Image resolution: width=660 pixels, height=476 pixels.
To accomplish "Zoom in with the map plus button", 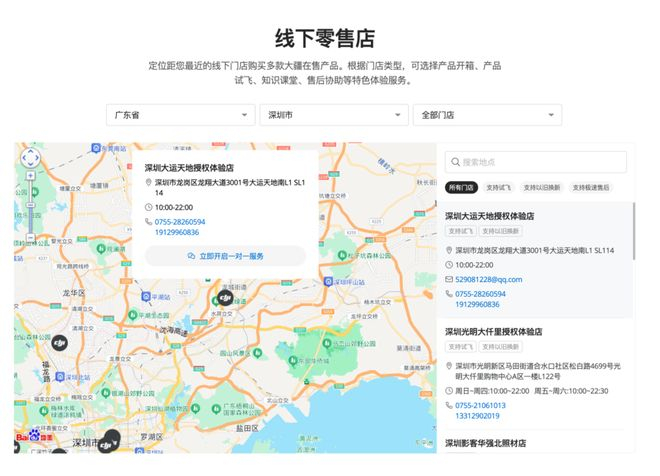I will click(x=30, y=176).
